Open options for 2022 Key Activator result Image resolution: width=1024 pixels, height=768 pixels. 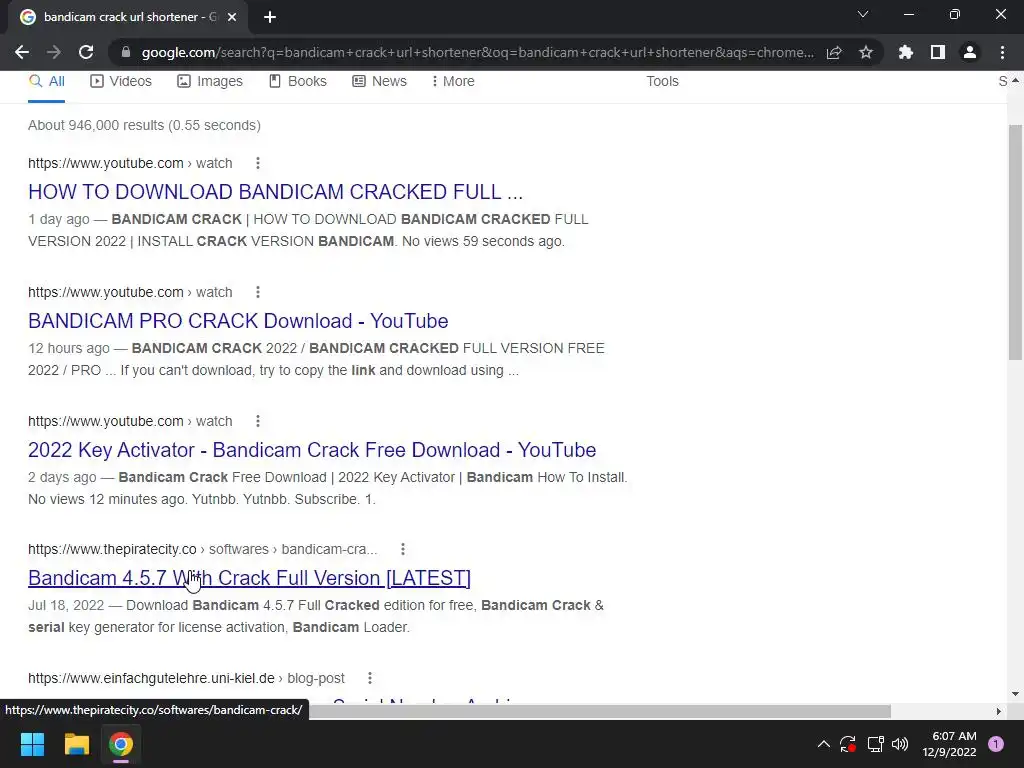point(258,421)
